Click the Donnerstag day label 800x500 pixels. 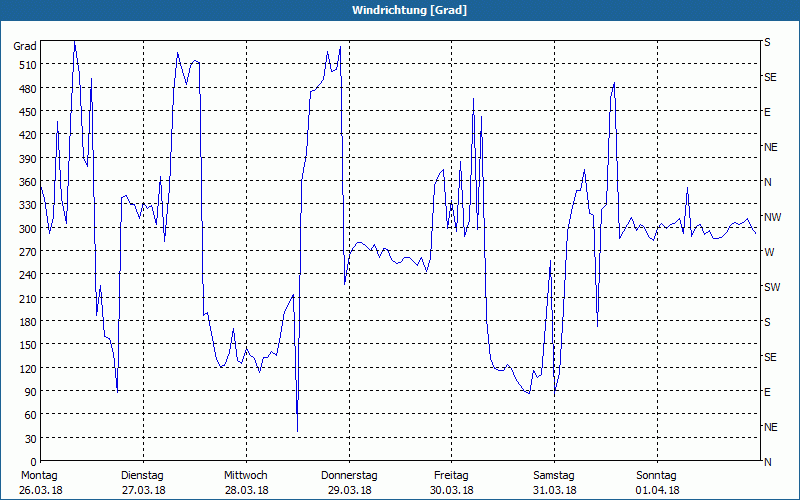(x=349, y=476)
